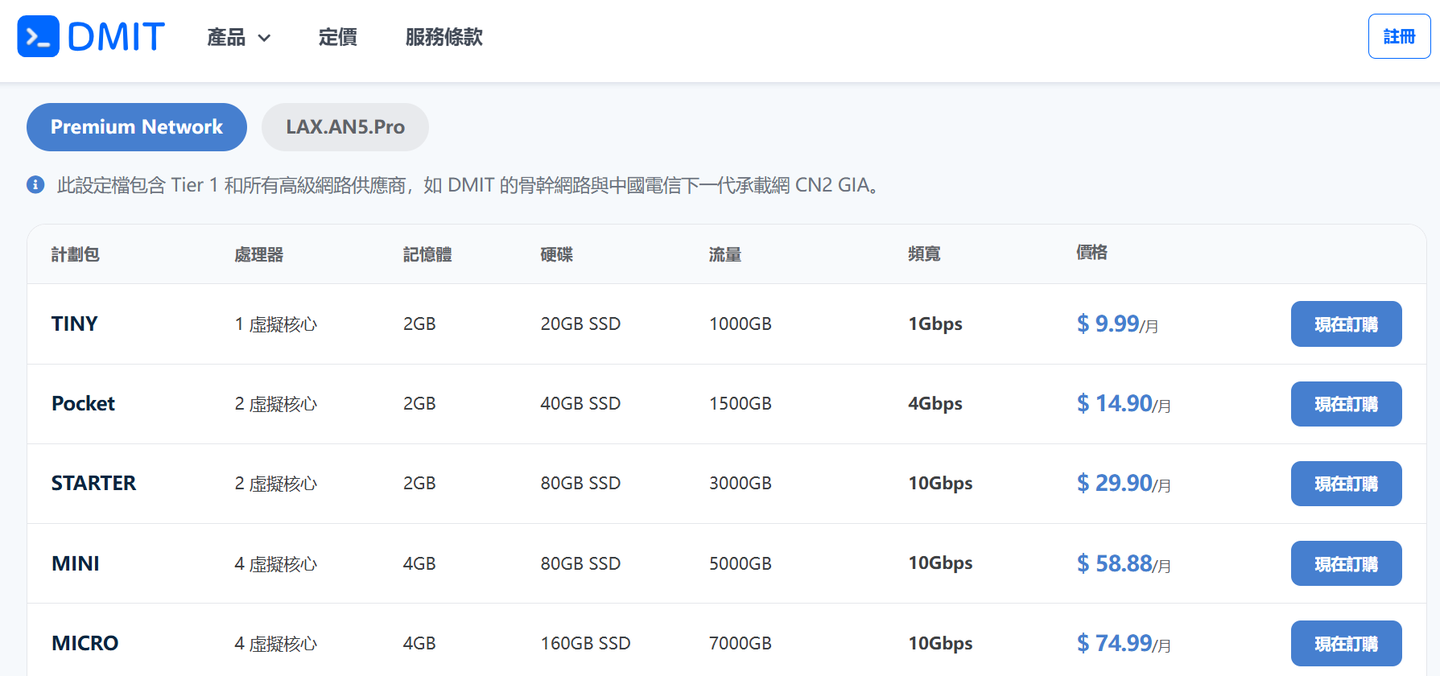Click the 註冊 button
Screen dimensions: 1440x676
[x=1399, y=37]
